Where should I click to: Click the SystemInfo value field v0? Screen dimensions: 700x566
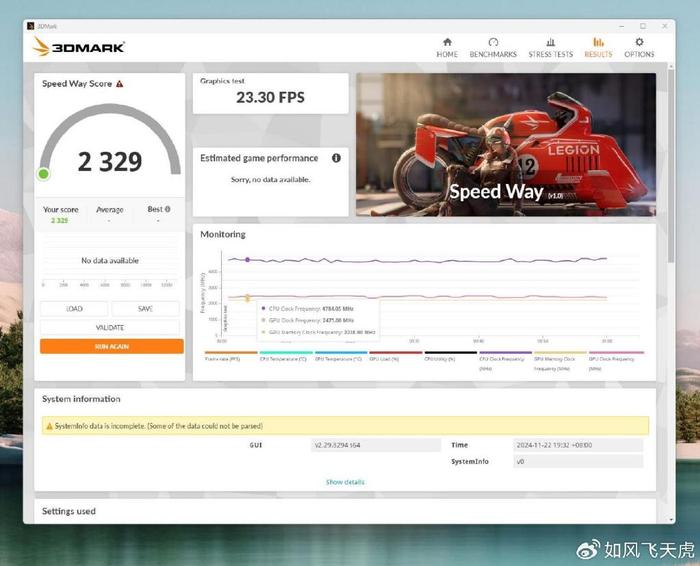click(578, 462)
